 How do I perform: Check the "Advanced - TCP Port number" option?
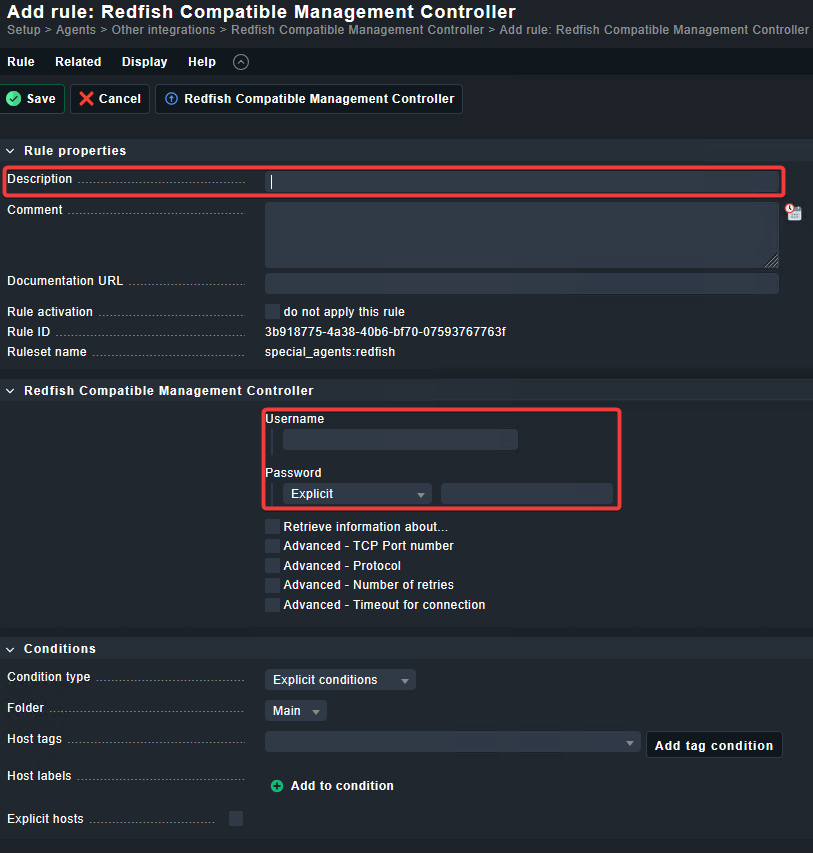[x=272, y=546]
